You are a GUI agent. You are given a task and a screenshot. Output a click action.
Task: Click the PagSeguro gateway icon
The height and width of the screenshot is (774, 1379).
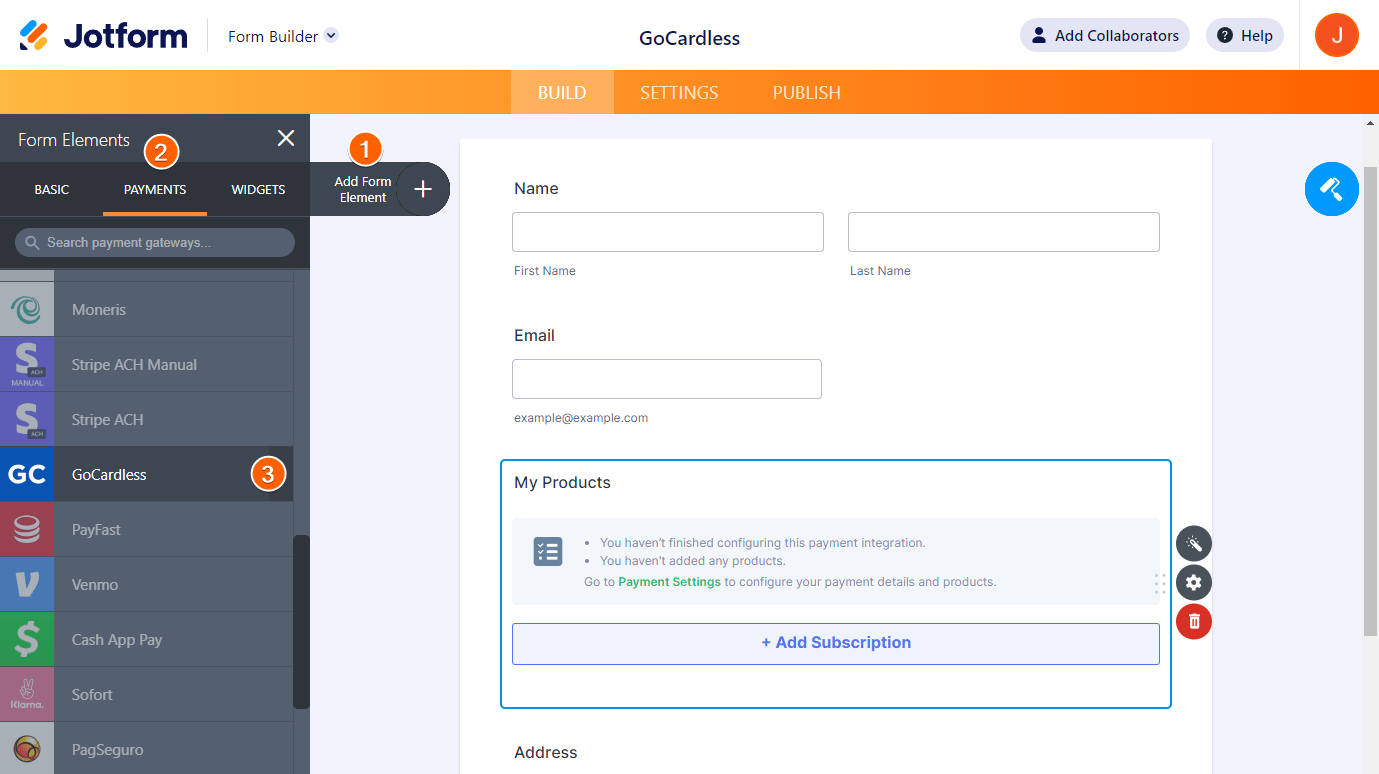click(x=27, y=748)
